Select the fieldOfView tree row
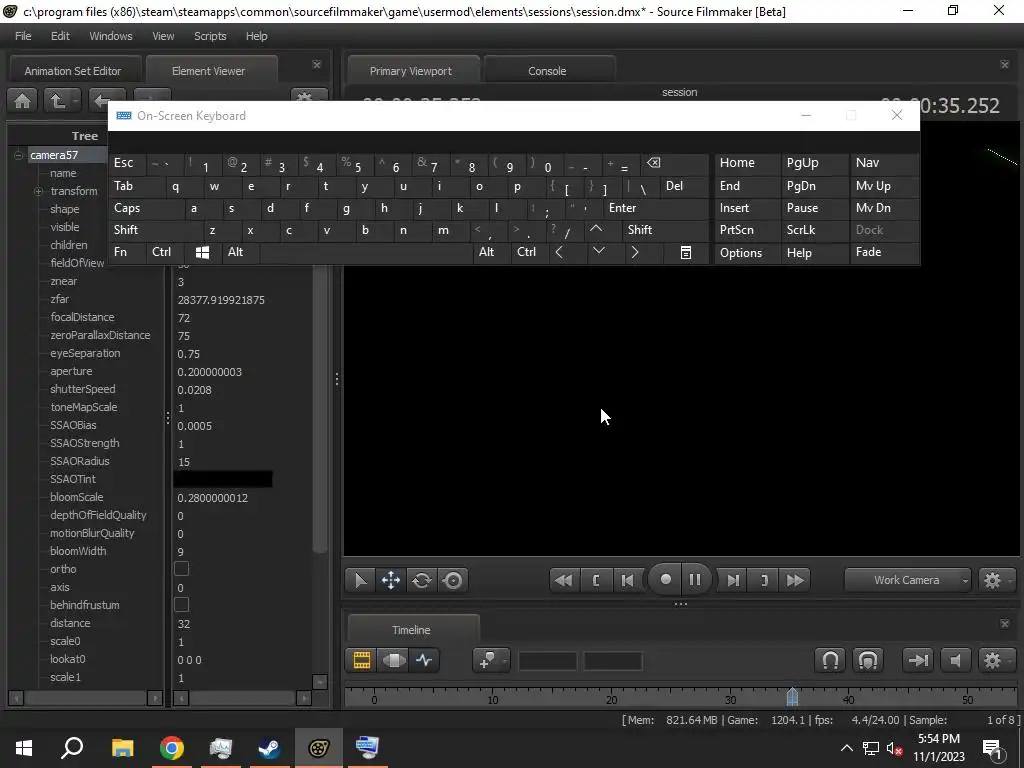Screen dimensions: 1024x768 coord(77,263)
